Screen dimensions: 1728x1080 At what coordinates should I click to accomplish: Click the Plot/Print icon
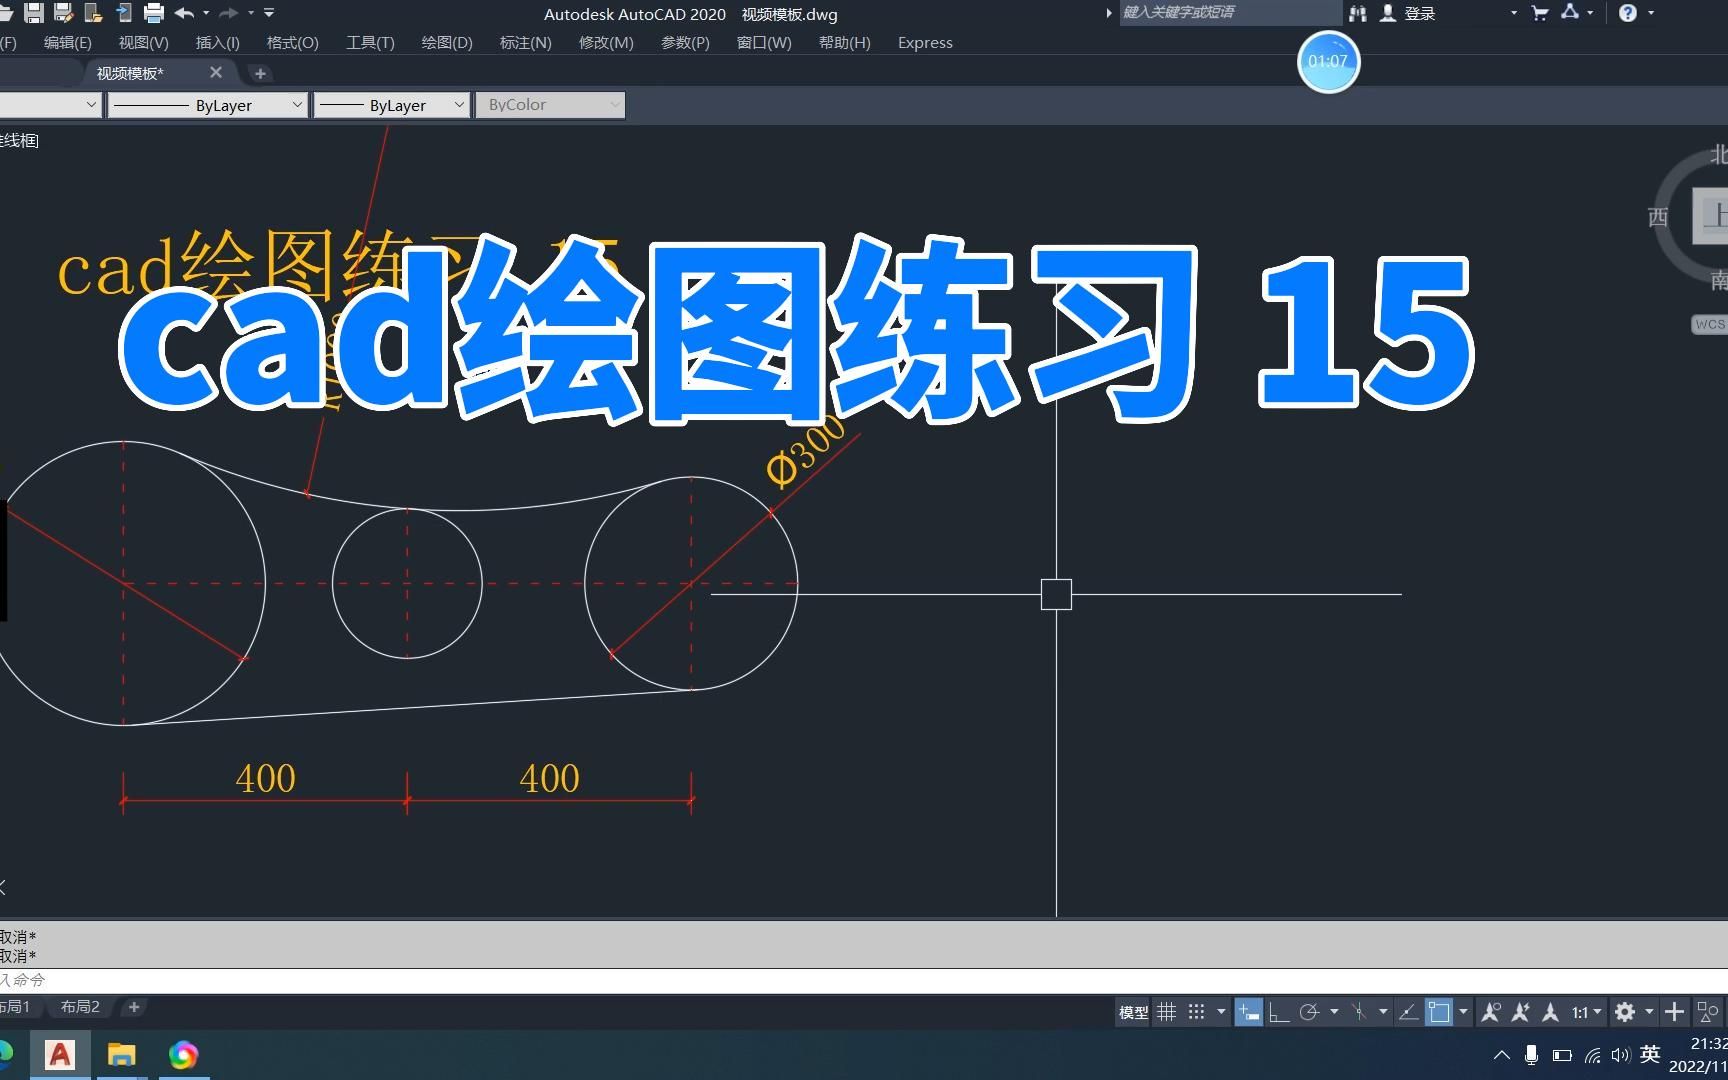[x=153, y=13]
